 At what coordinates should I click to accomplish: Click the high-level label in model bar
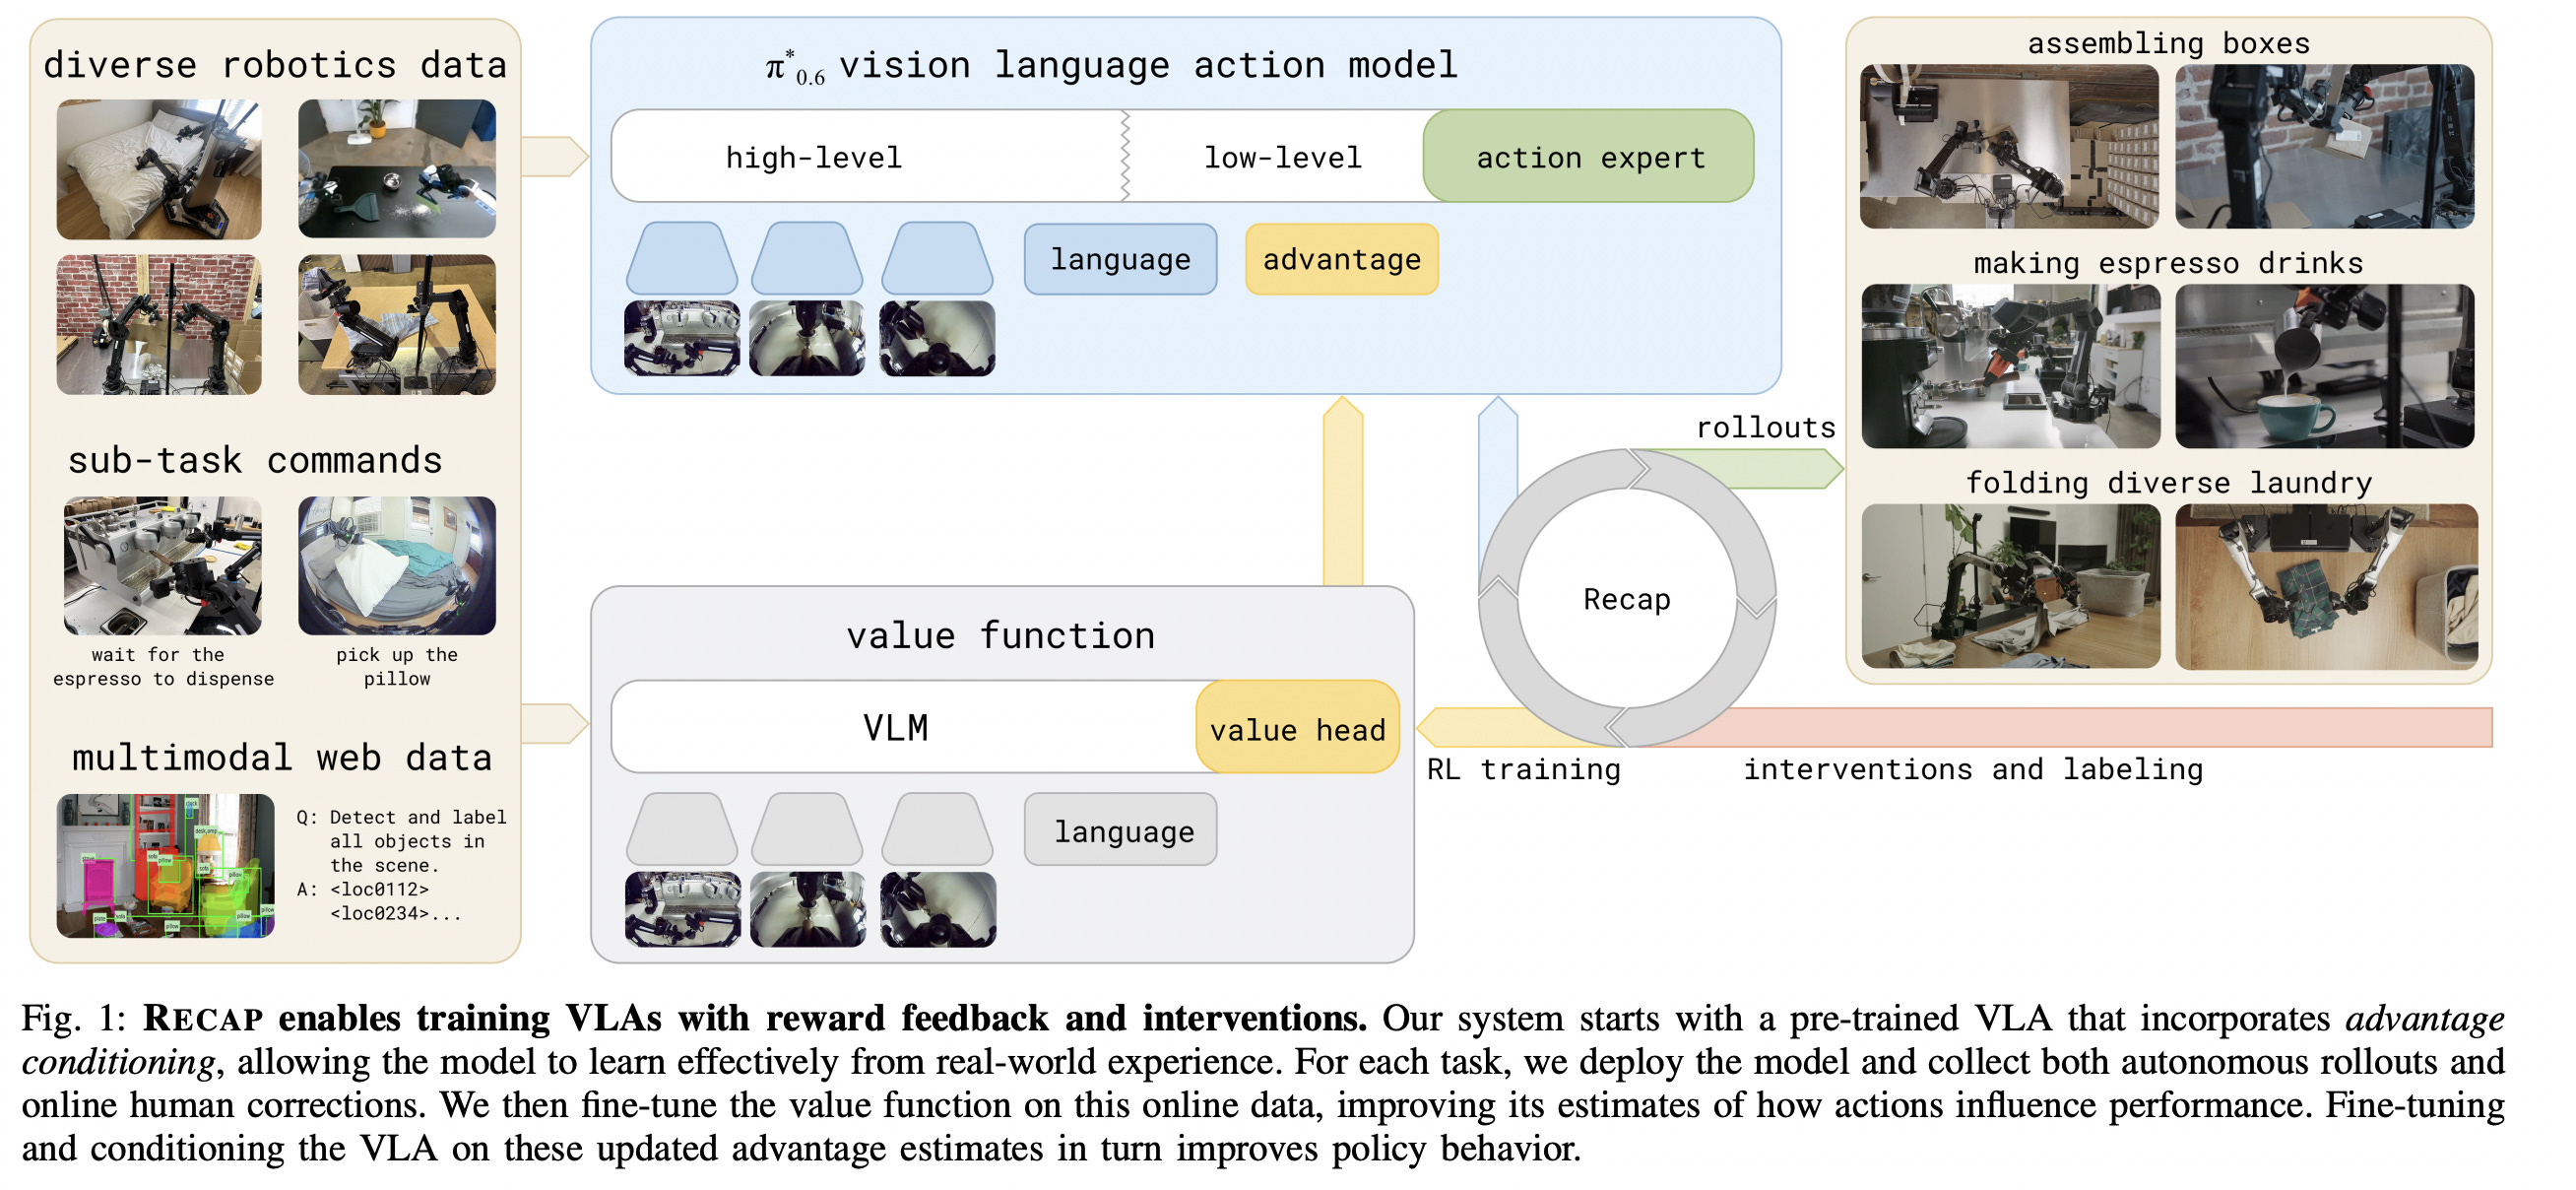pyautogui.click(x=813, y=157)
